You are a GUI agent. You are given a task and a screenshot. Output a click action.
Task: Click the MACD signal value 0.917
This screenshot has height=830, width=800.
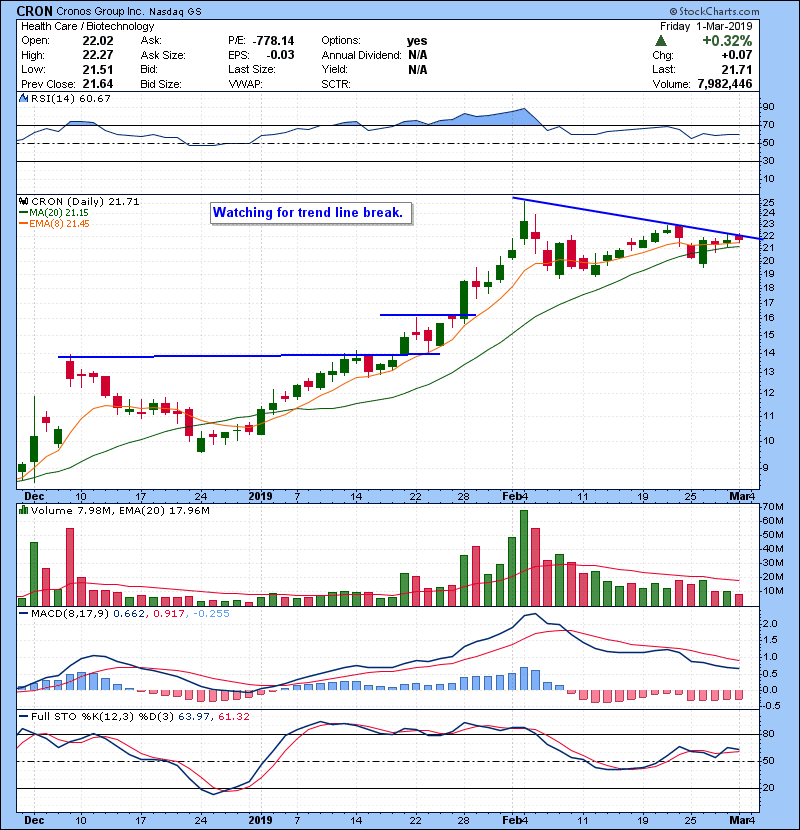pyautogui.click(x=169, y=614)
